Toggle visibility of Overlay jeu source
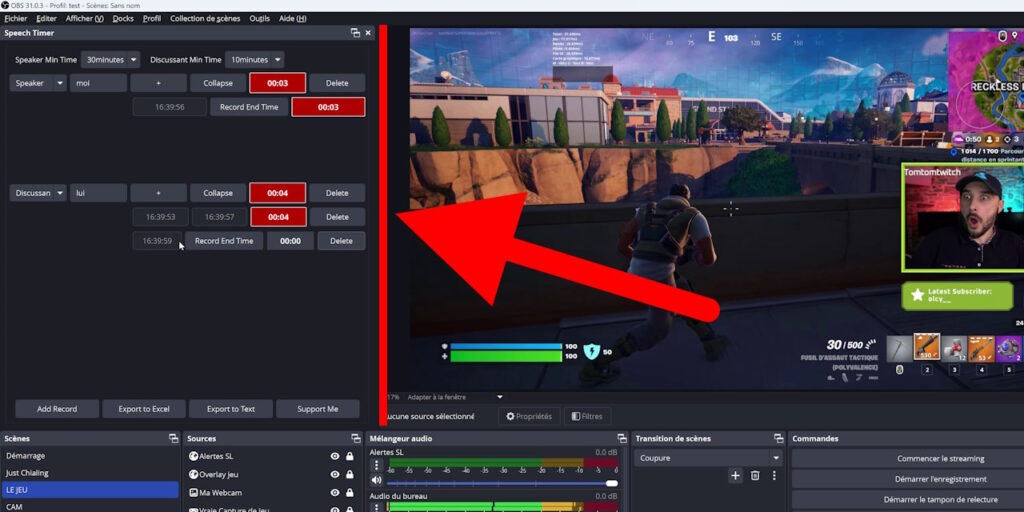Viewport: 1024px width, 512px height. (x=335, y=474)
